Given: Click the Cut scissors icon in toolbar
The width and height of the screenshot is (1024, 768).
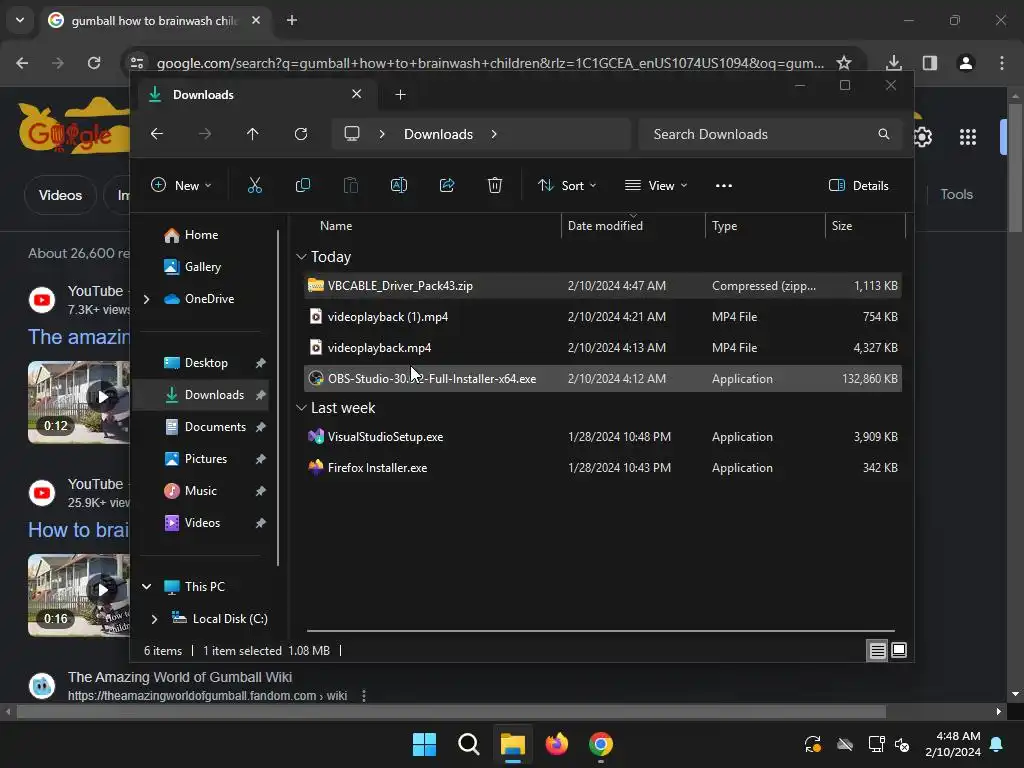Looking at the screenshot, I should (x=255, y=185).
